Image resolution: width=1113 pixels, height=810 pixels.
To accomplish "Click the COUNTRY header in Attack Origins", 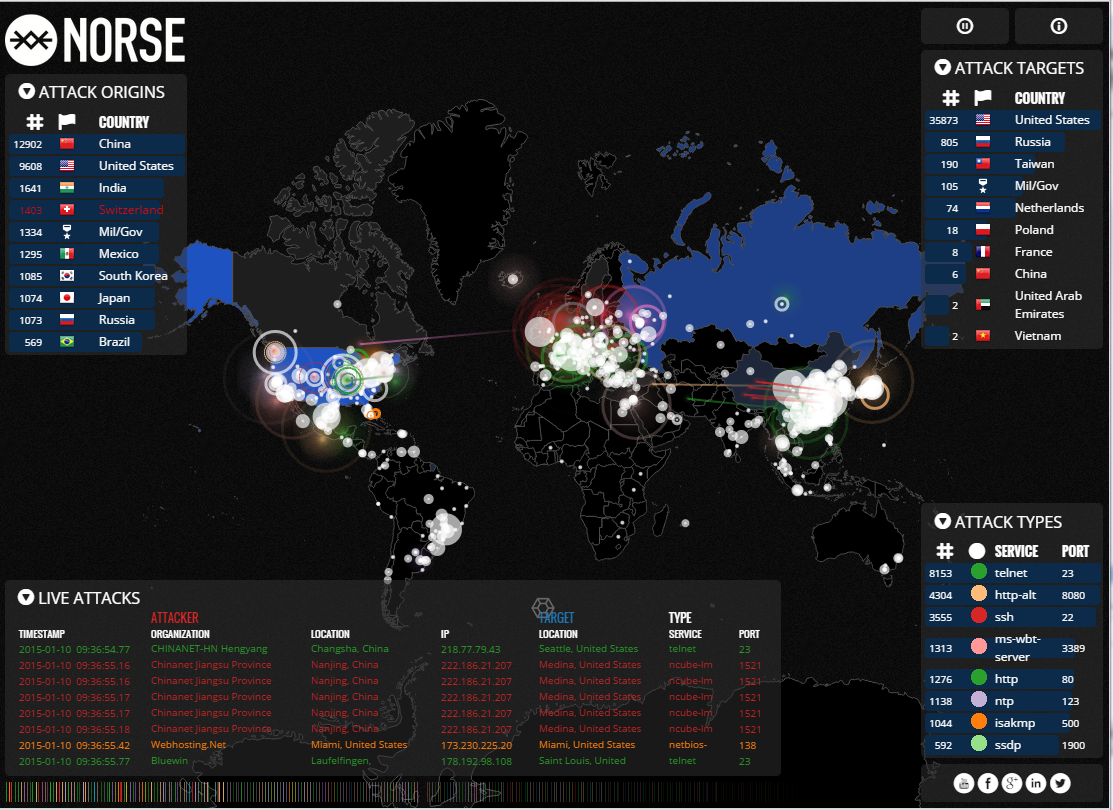I will pyautogui.click(x=124, y=122).
